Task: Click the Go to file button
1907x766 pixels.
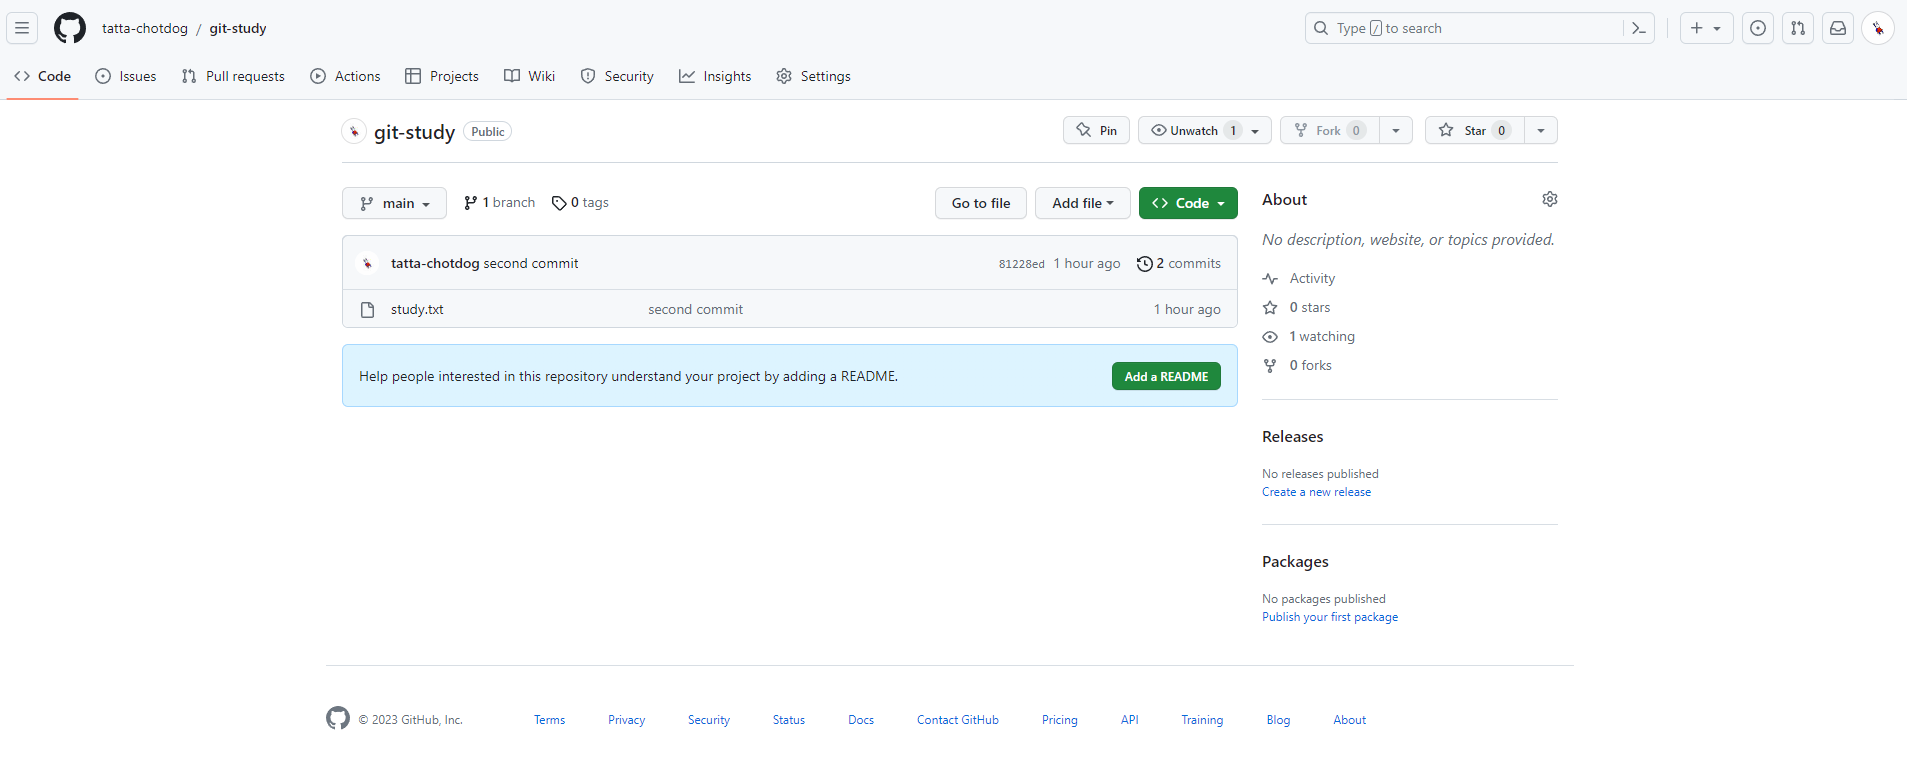Action: click(981, 203)
